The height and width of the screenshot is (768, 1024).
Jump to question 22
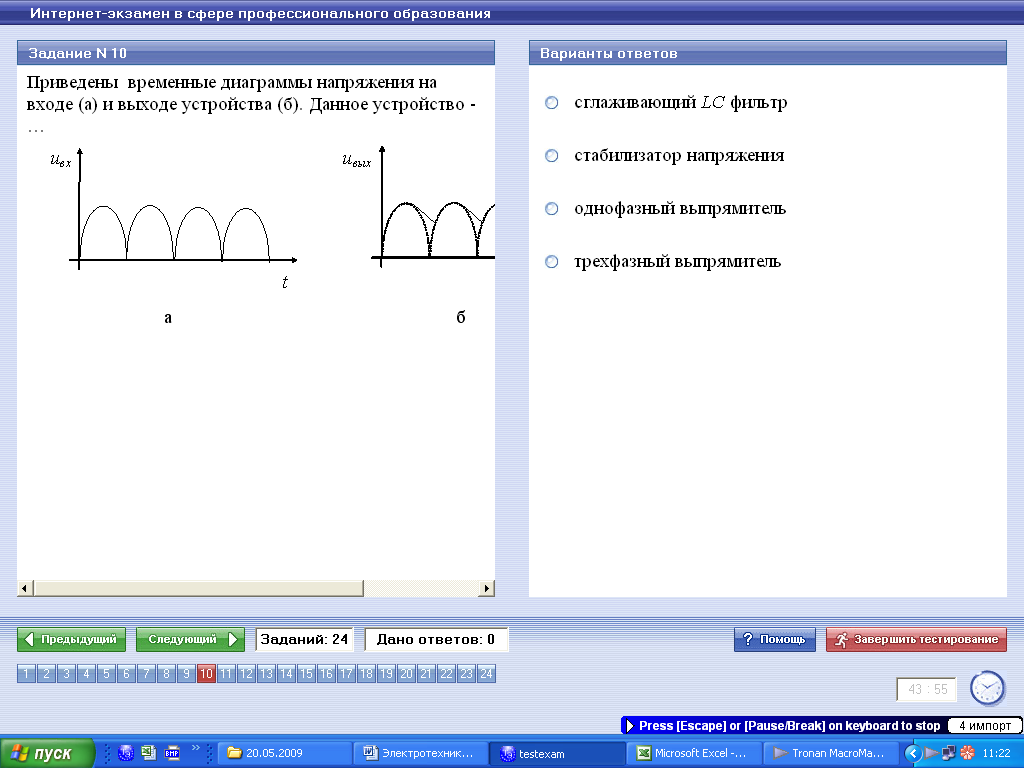(447, 673)
